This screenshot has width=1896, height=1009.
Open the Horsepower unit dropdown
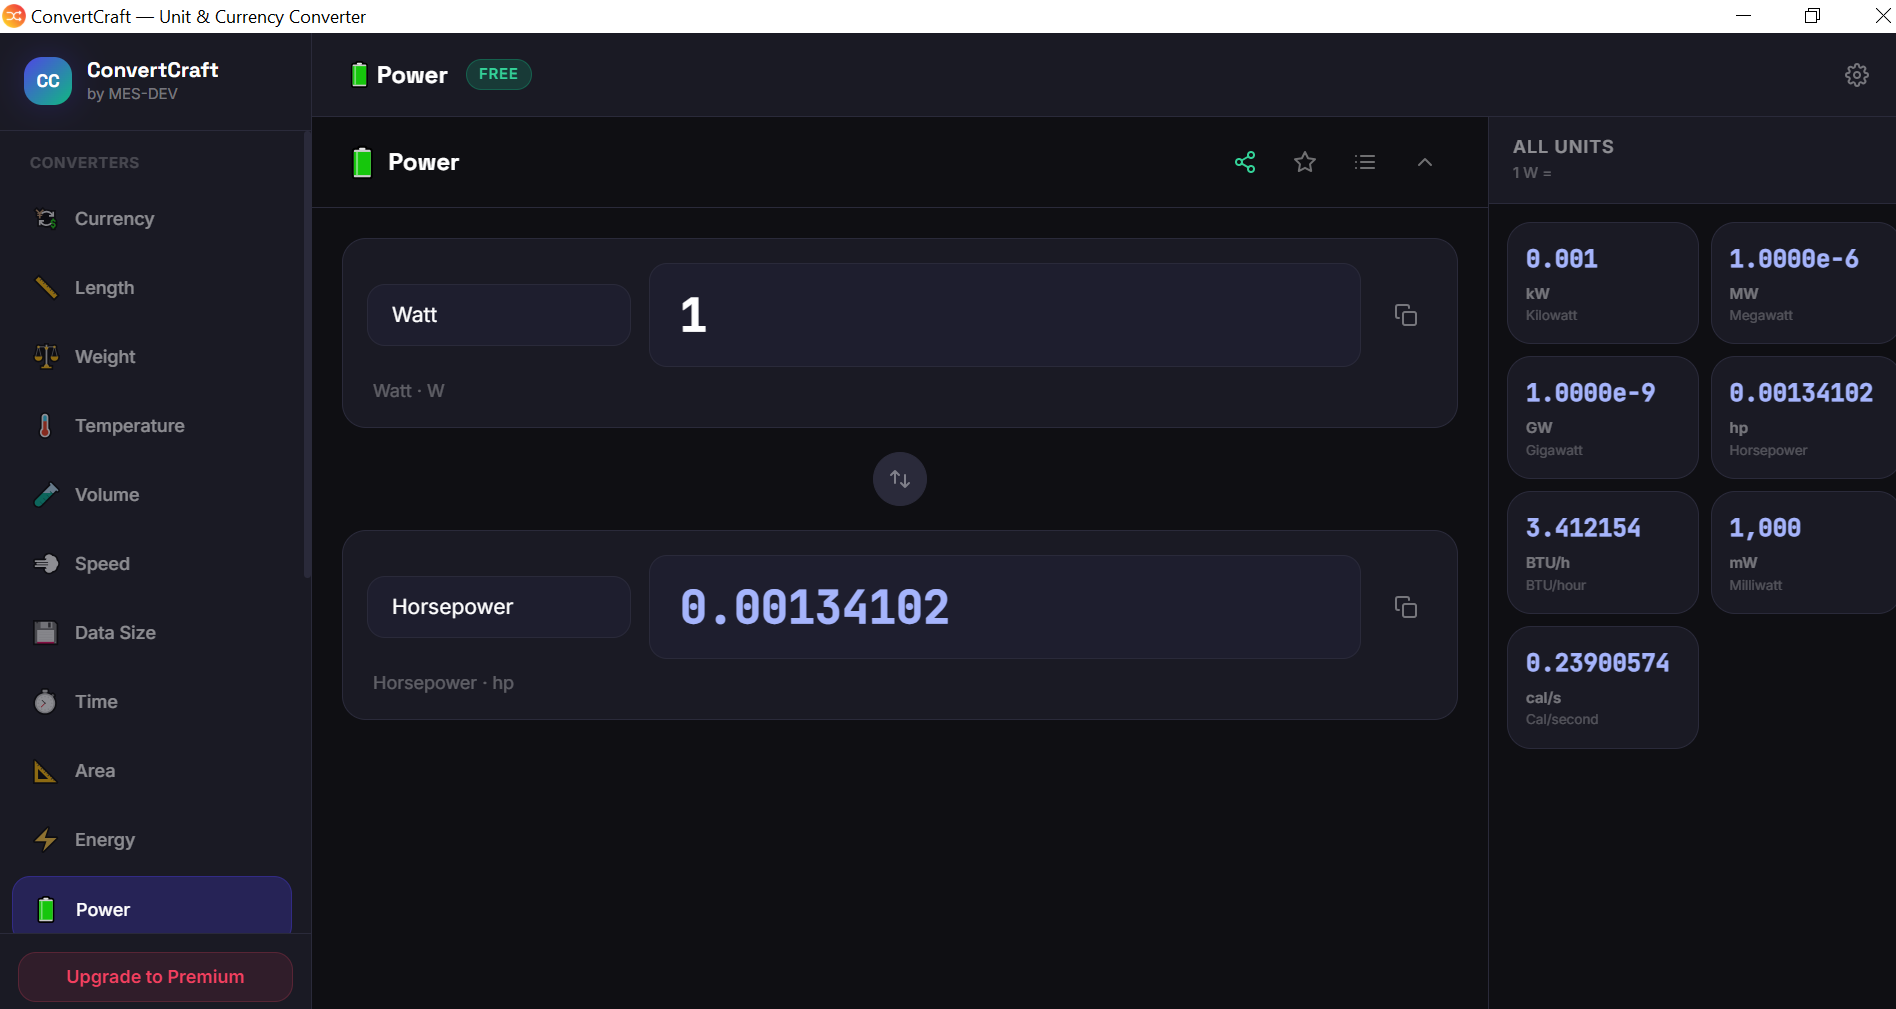point(499,607)
